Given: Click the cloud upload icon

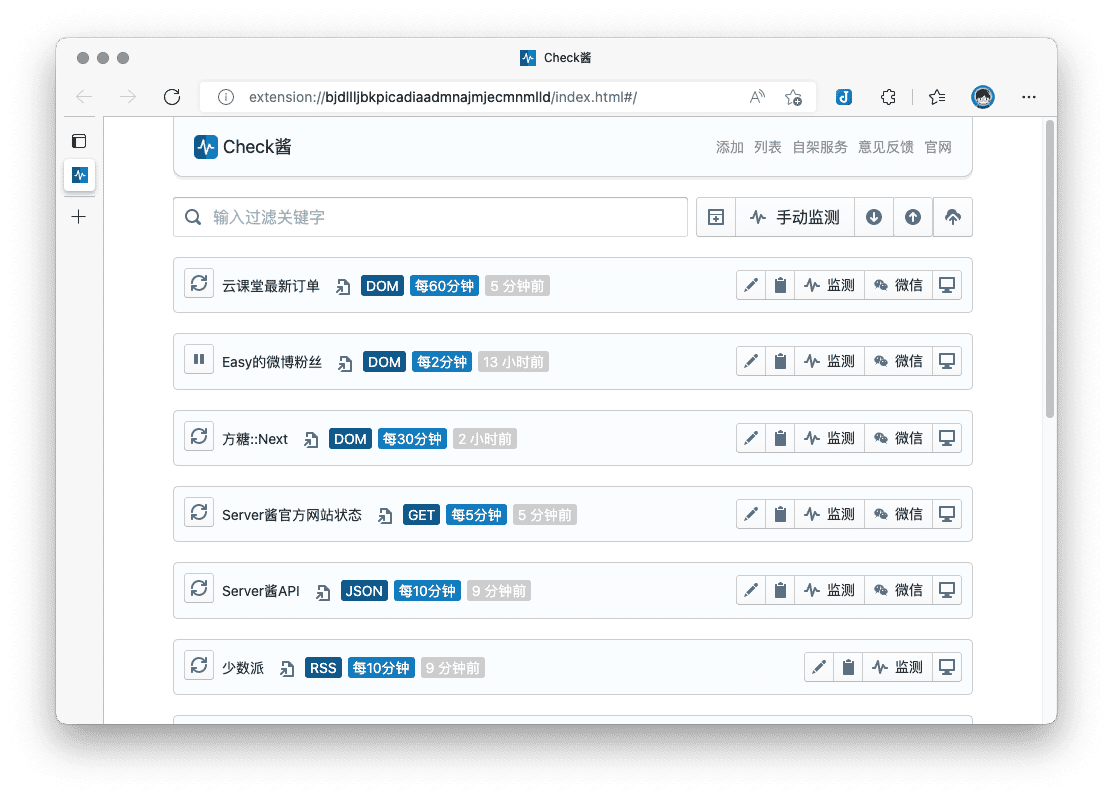Looking at the screenshot, I should (953, 217).
